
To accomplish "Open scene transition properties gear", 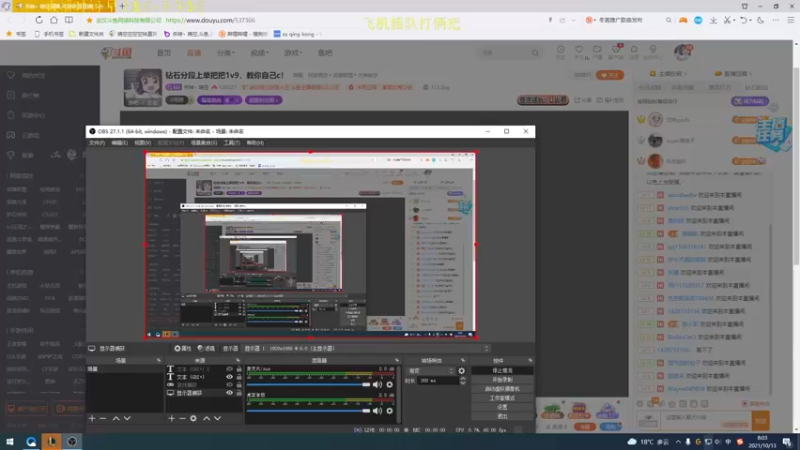I will (462, 371).
